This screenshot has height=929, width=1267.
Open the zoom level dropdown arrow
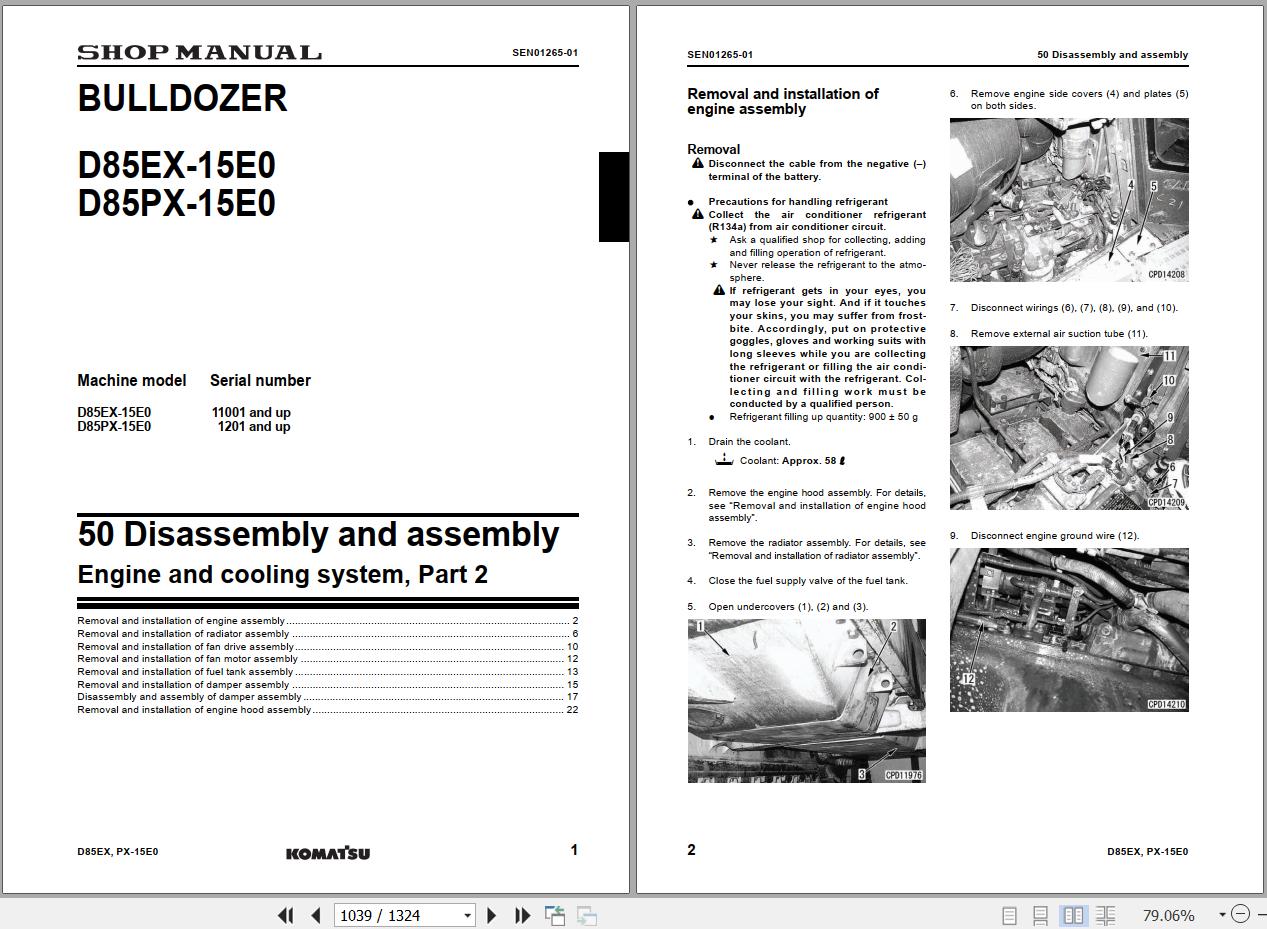point(1222,915)
